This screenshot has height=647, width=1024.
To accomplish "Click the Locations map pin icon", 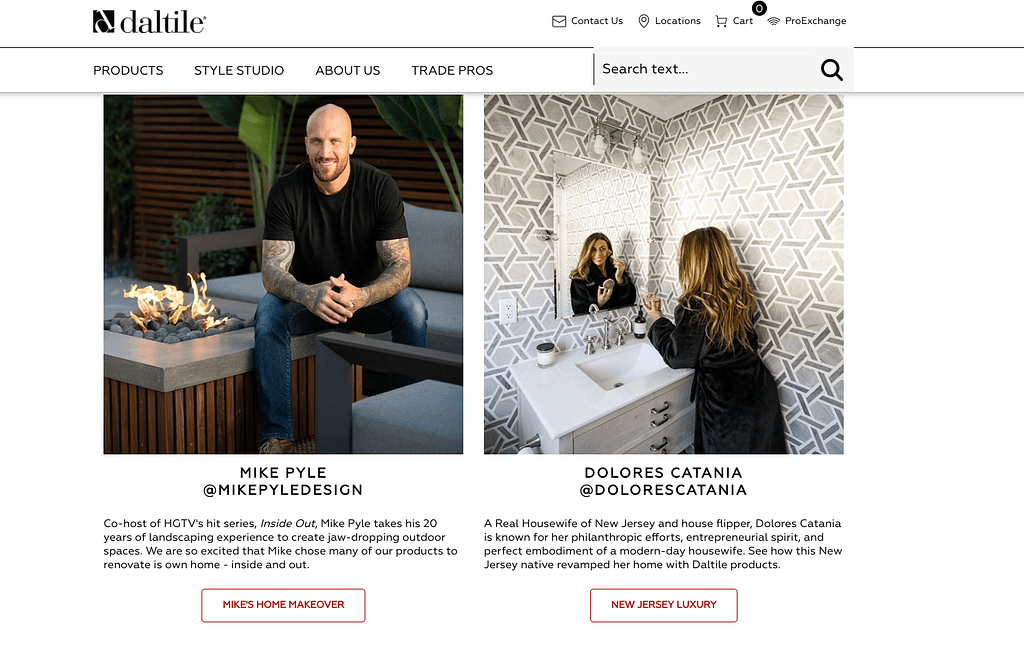I will tap(643, 22).
